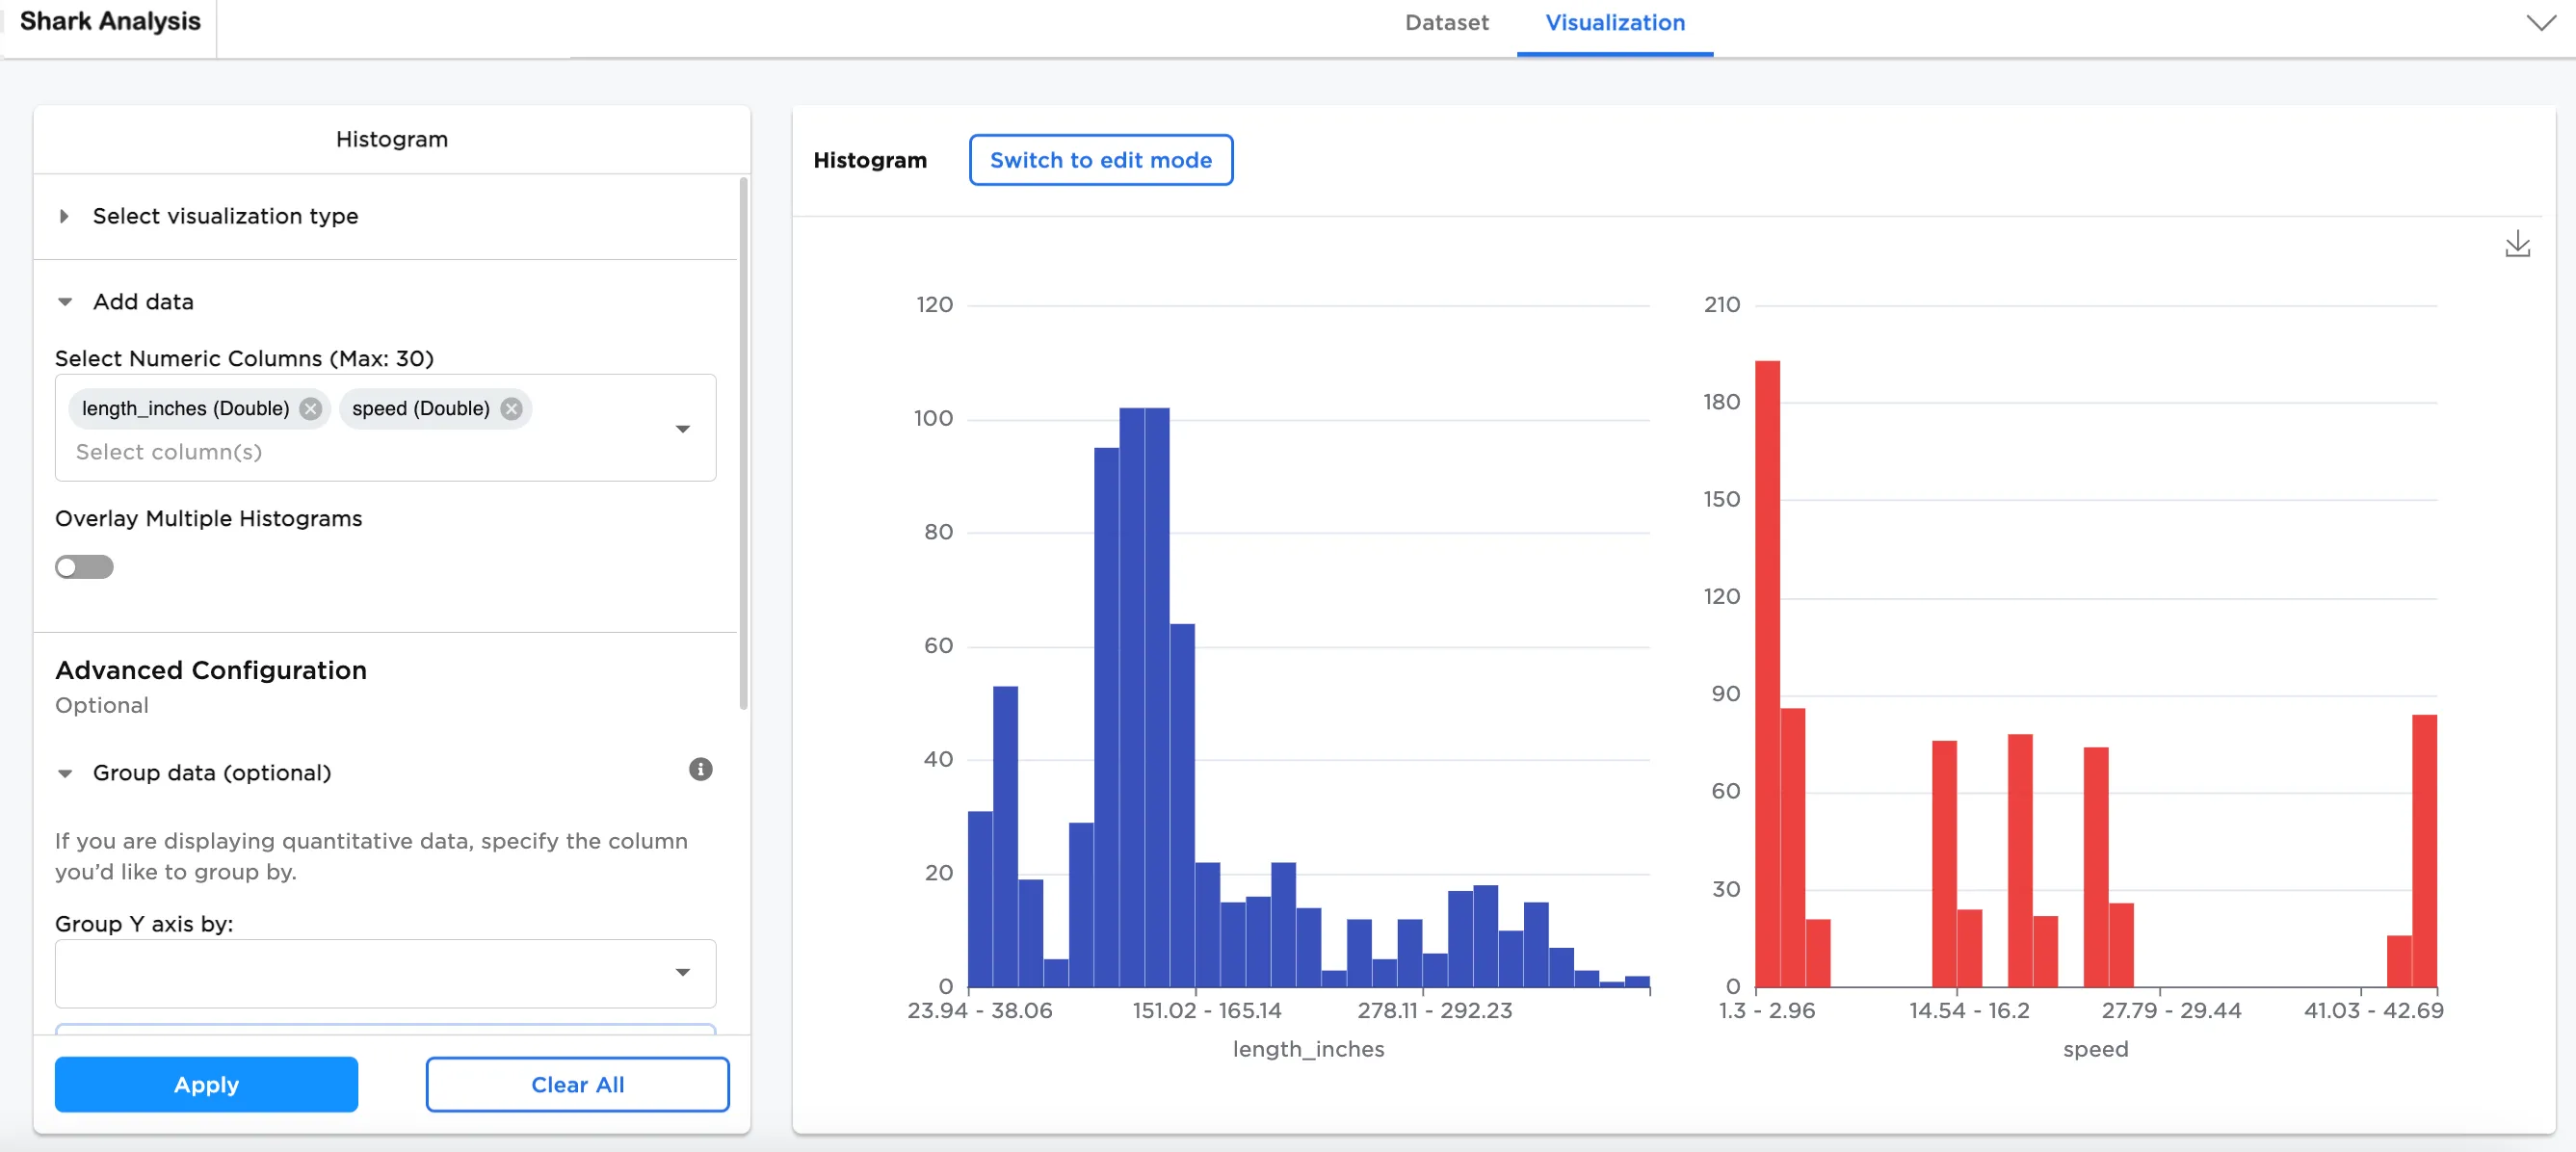Collapse the Add data section
The width and height of the screenshot is (2576, 1152).
pyautogui.click(x=65, y=302)
